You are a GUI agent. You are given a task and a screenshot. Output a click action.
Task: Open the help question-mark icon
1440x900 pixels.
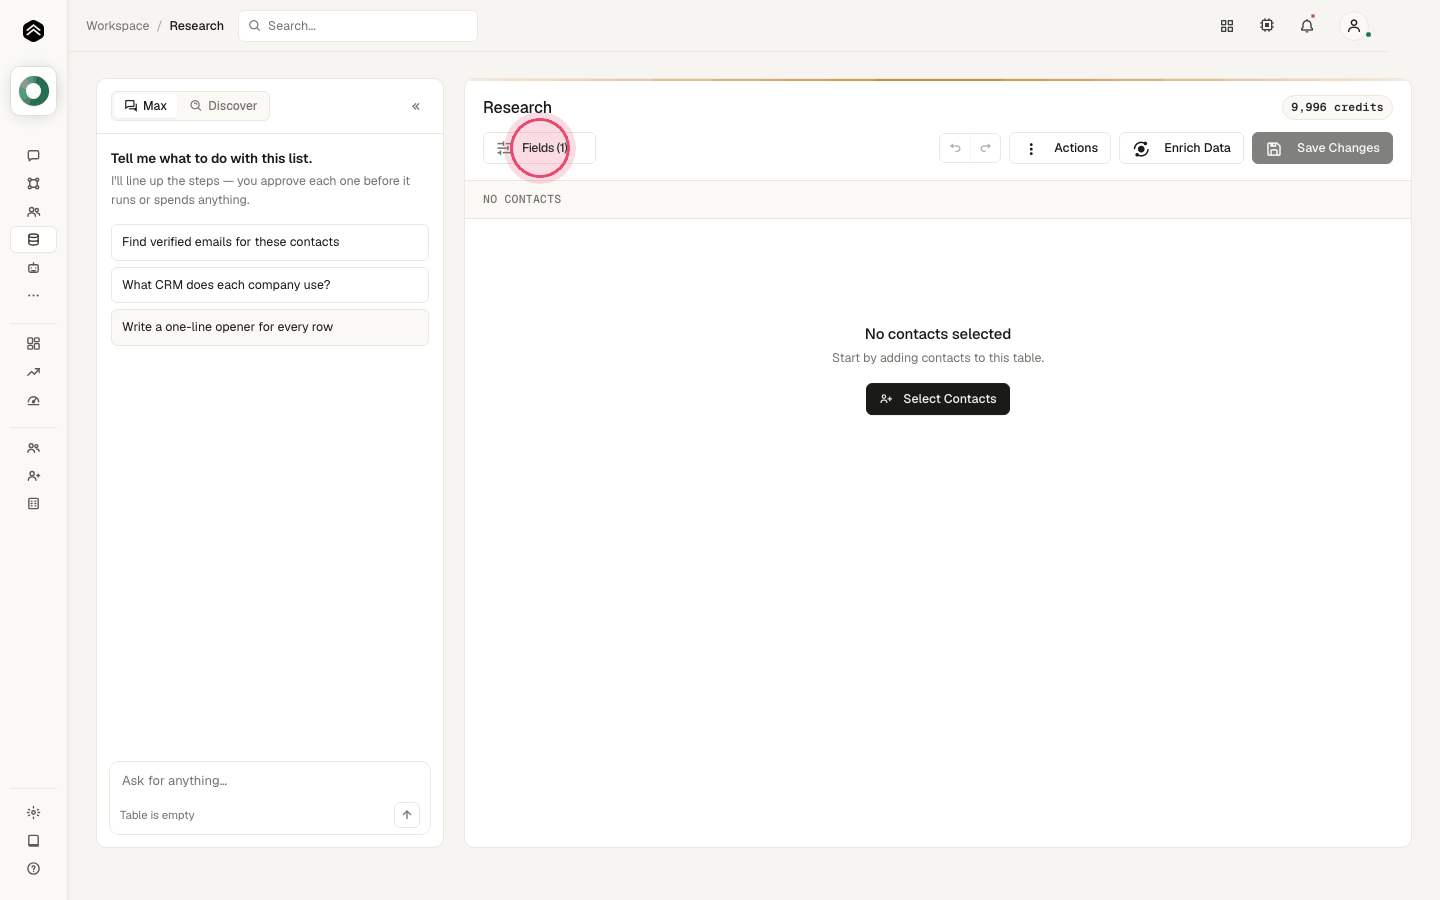click(33, 869)
